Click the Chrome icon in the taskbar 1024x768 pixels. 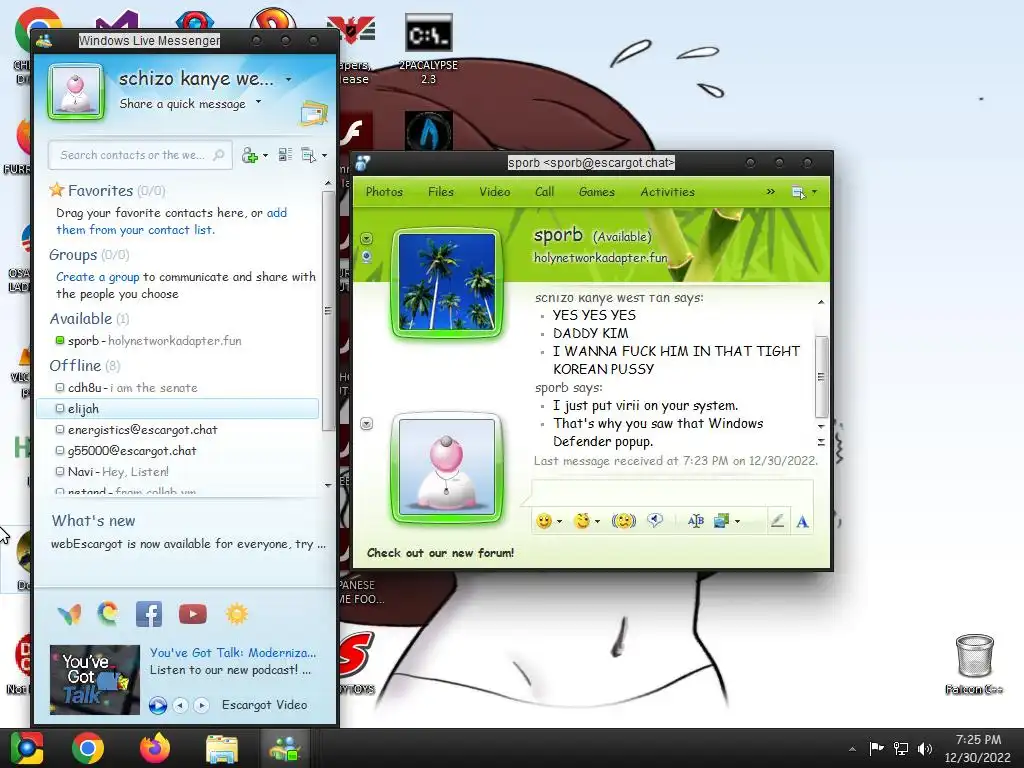(x=88, y=748)
